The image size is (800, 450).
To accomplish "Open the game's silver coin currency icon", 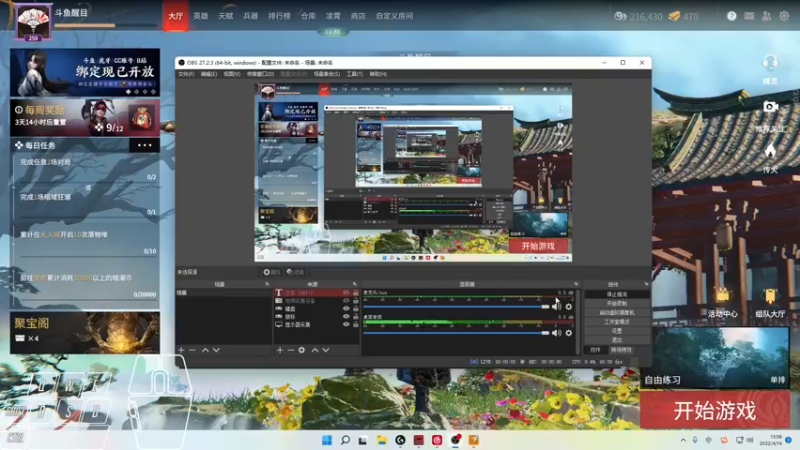I will 620,16.
